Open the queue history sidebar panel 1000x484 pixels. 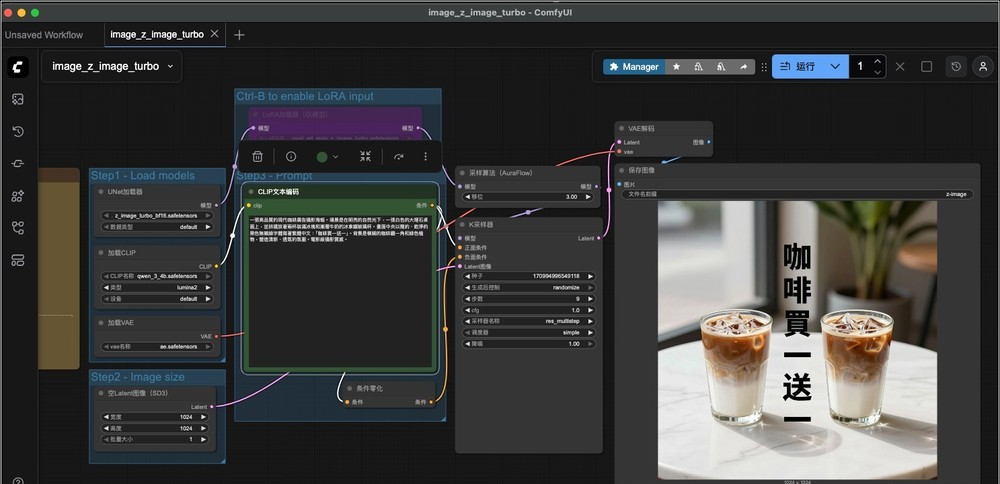pos(18,131)
